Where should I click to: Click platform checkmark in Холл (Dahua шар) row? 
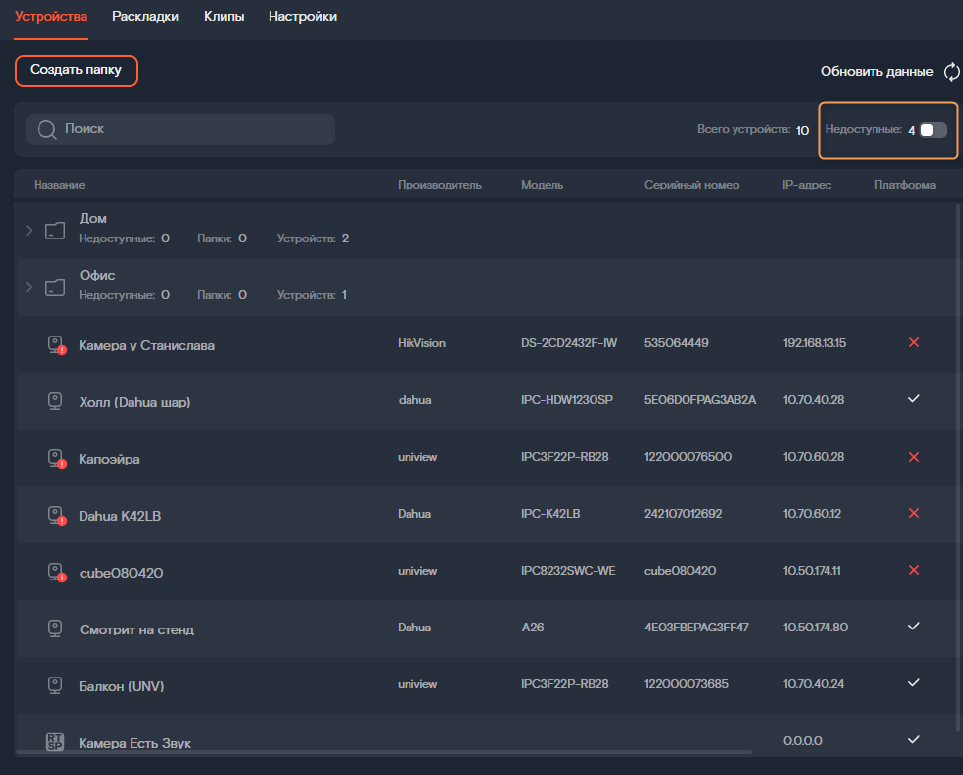coord(914,399)
